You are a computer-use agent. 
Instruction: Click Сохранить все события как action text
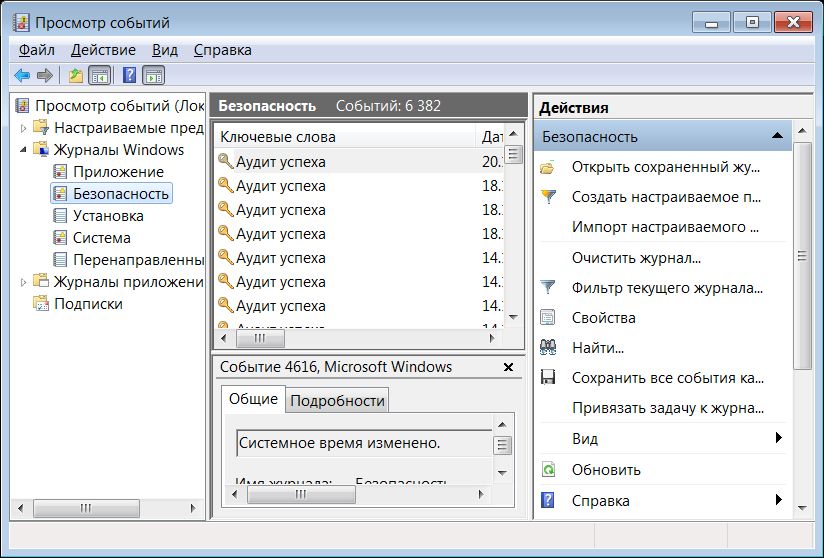tap(667, 378)
